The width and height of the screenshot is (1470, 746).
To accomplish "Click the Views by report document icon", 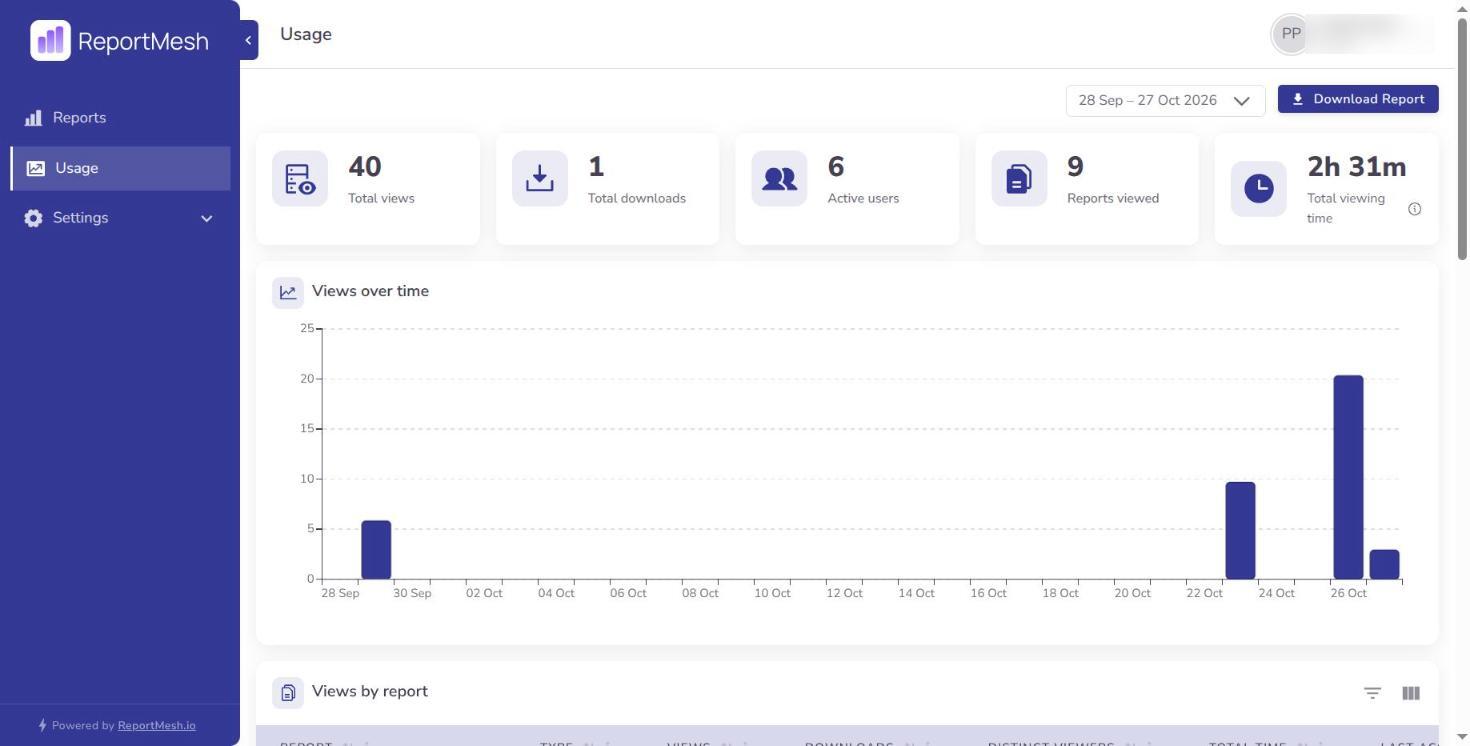I will click(288, 692).
